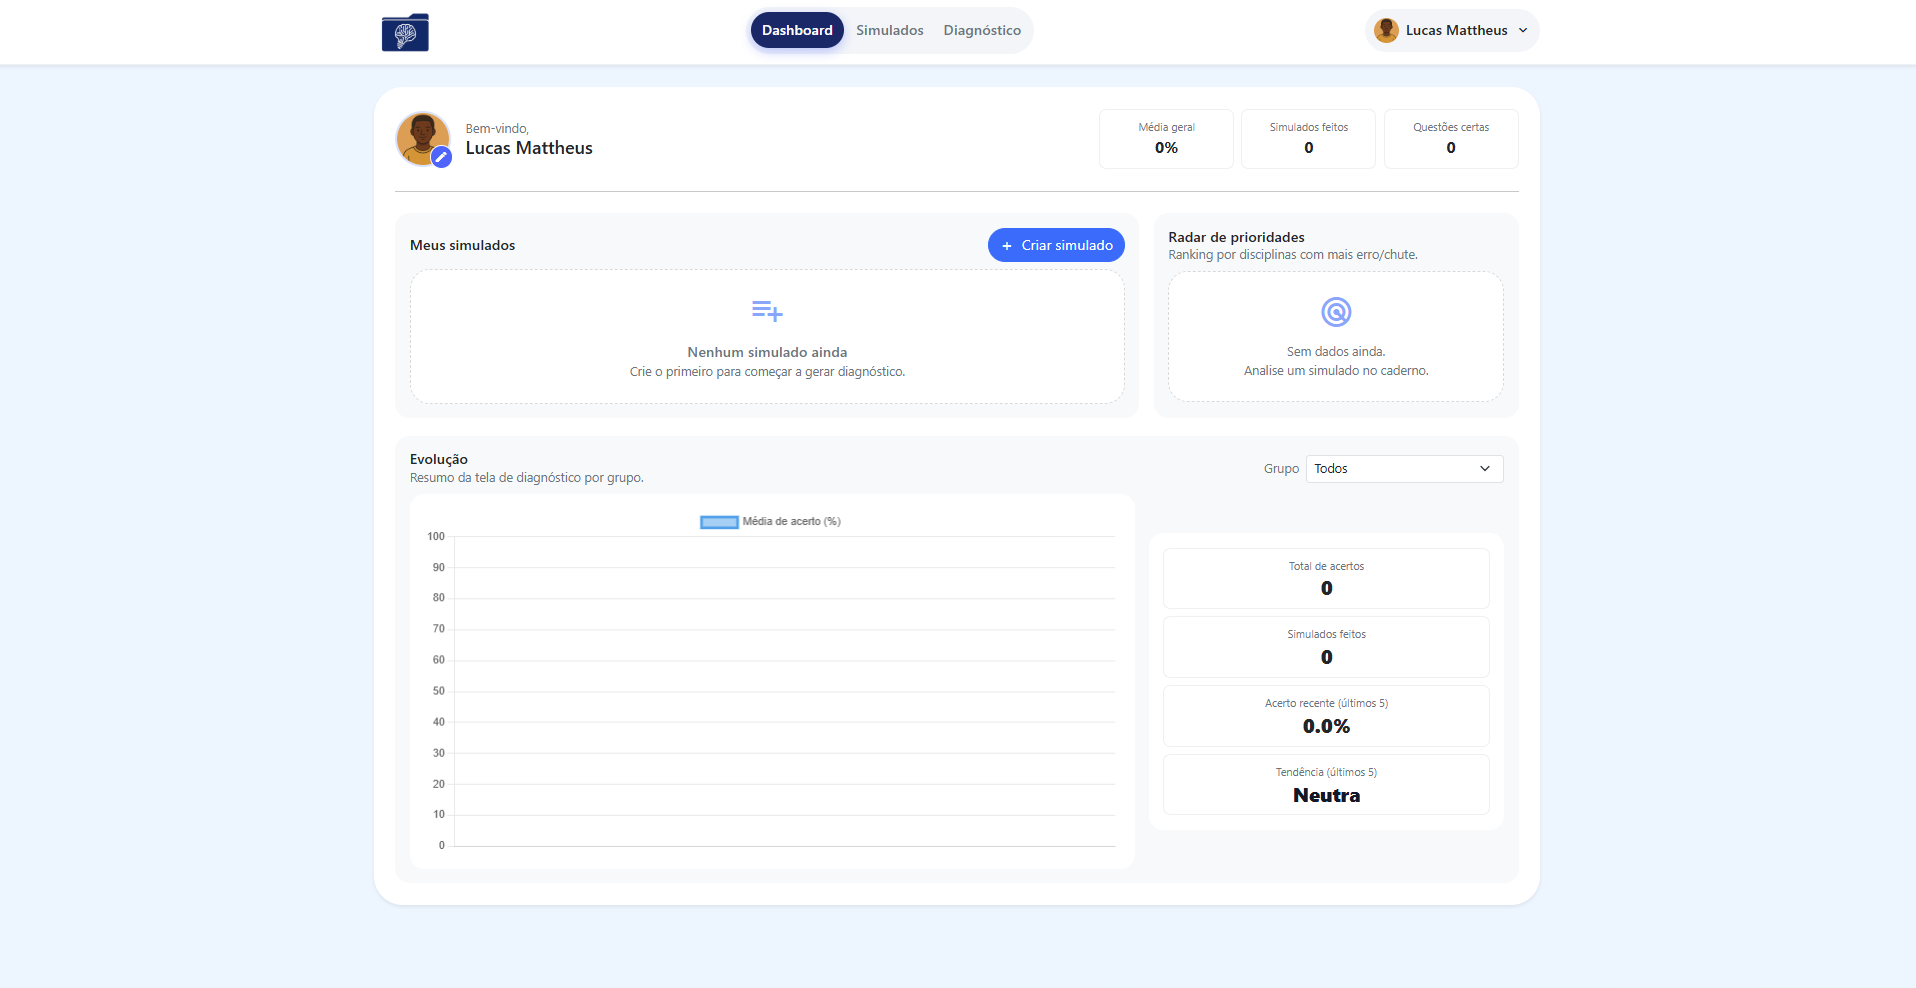Click the small avatar in the header
Viewport: 1916px width, 988px height.
(1386, 30)
